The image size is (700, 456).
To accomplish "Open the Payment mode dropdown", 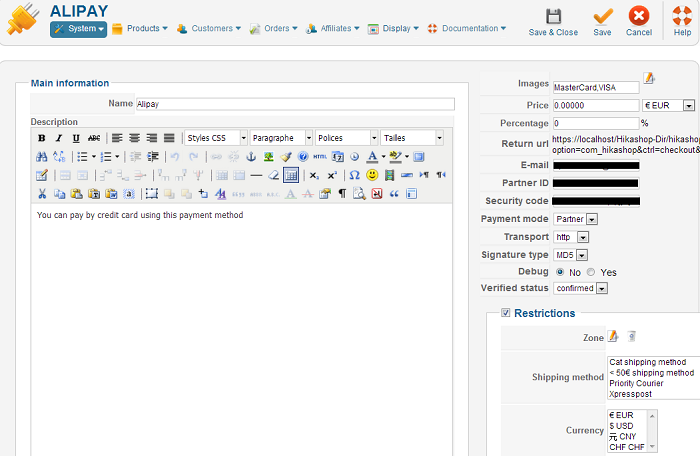I will coord(575,219).
